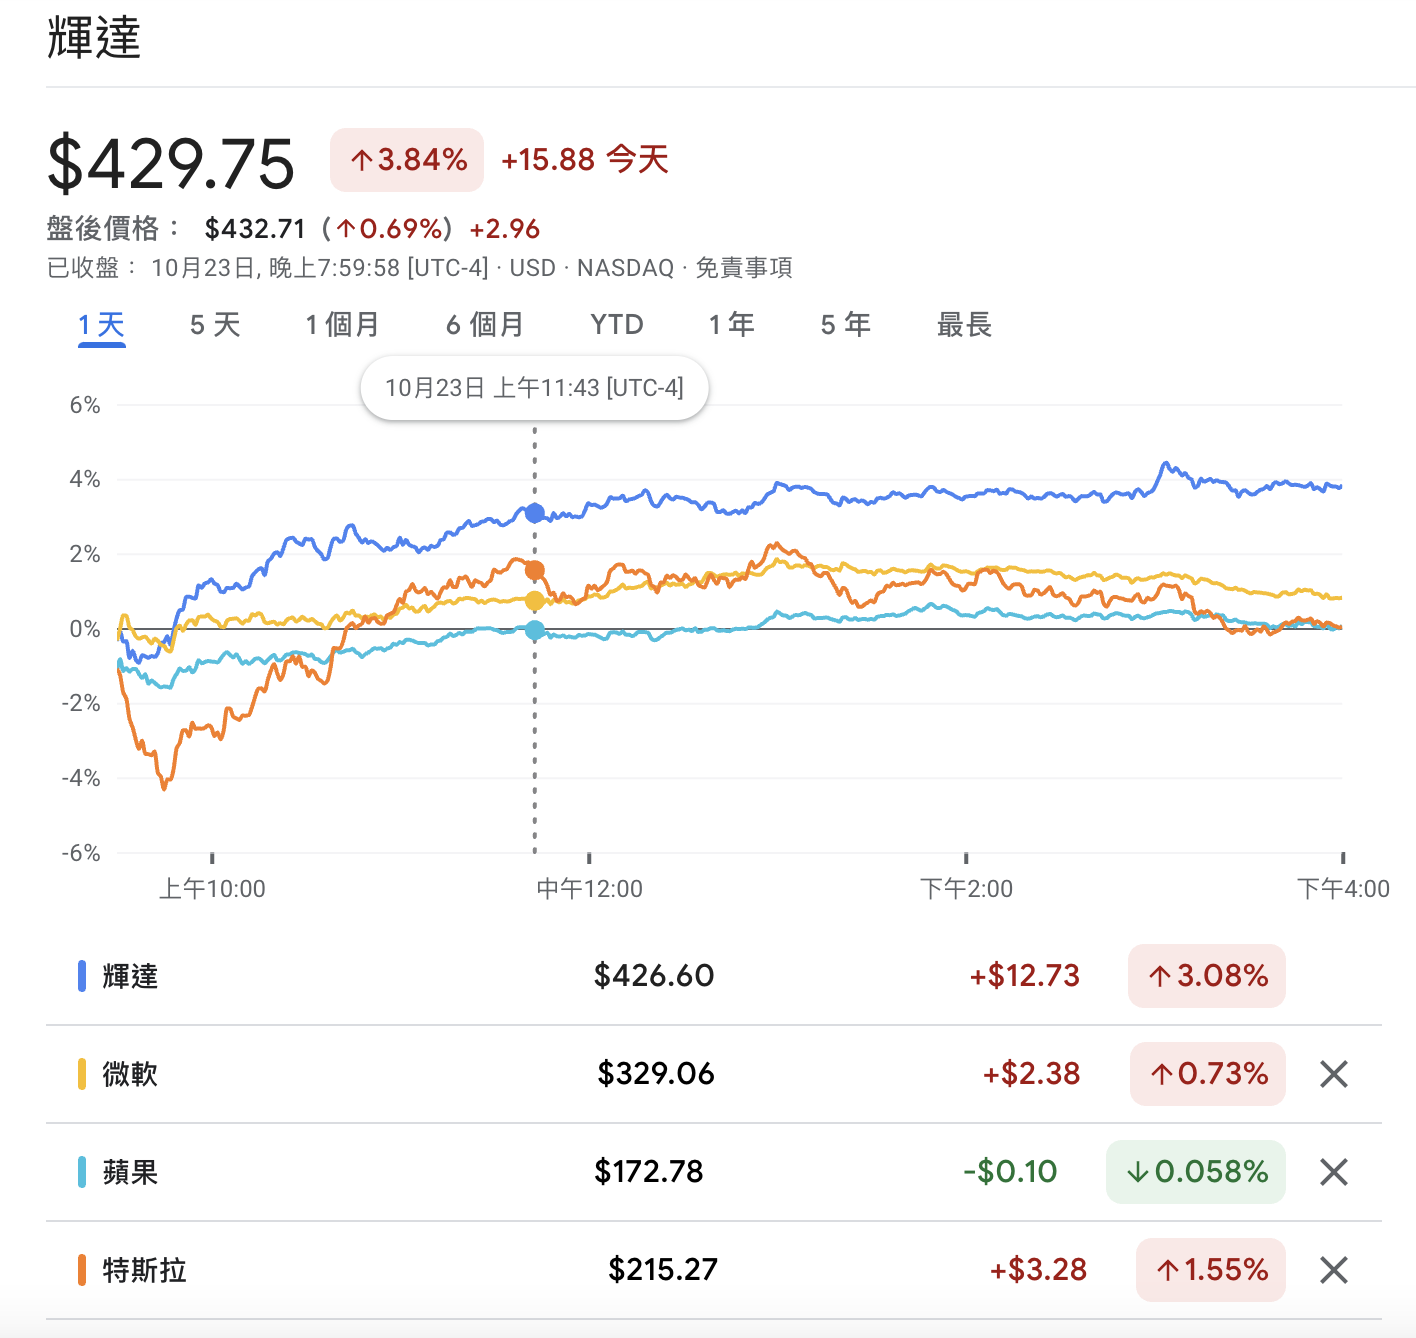This screenshot has height=1338, width=1416.
Task: Click the yellow 微軟 color bar
Action: tap(82, 1074)
